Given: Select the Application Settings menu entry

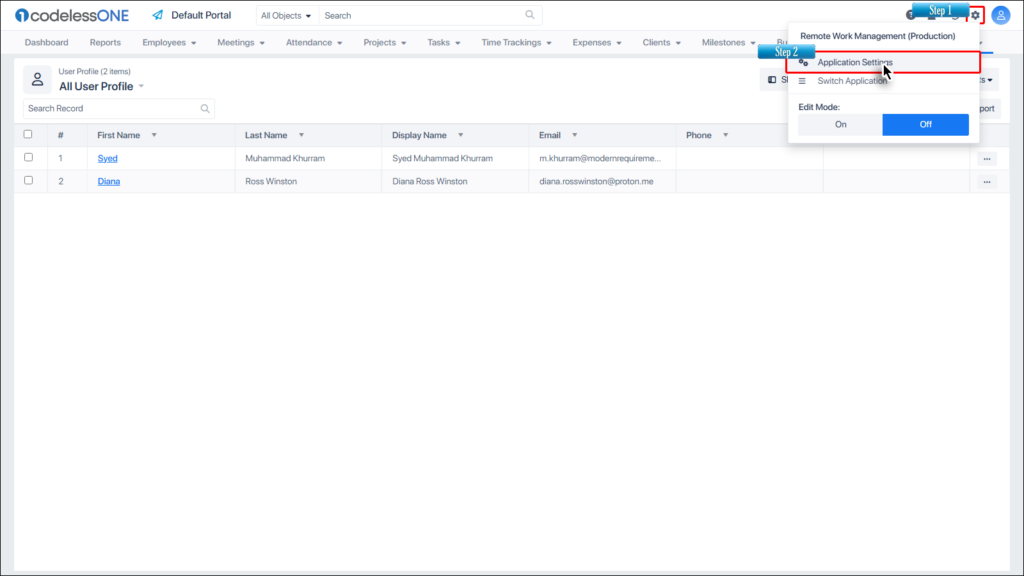Looking at the screenshot, I should click(883, 62).
